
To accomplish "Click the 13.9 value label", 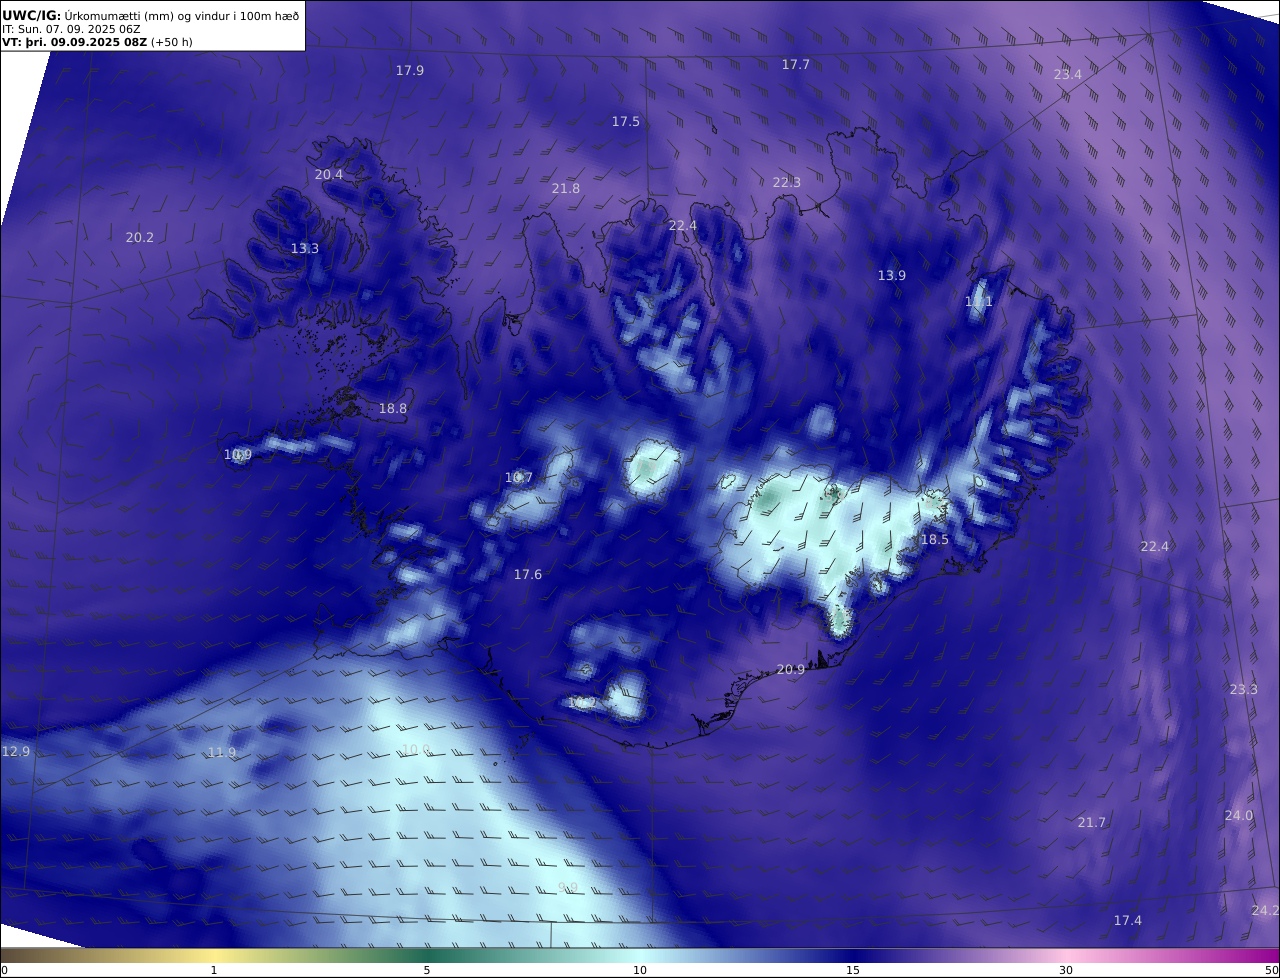I will point(891,275).
